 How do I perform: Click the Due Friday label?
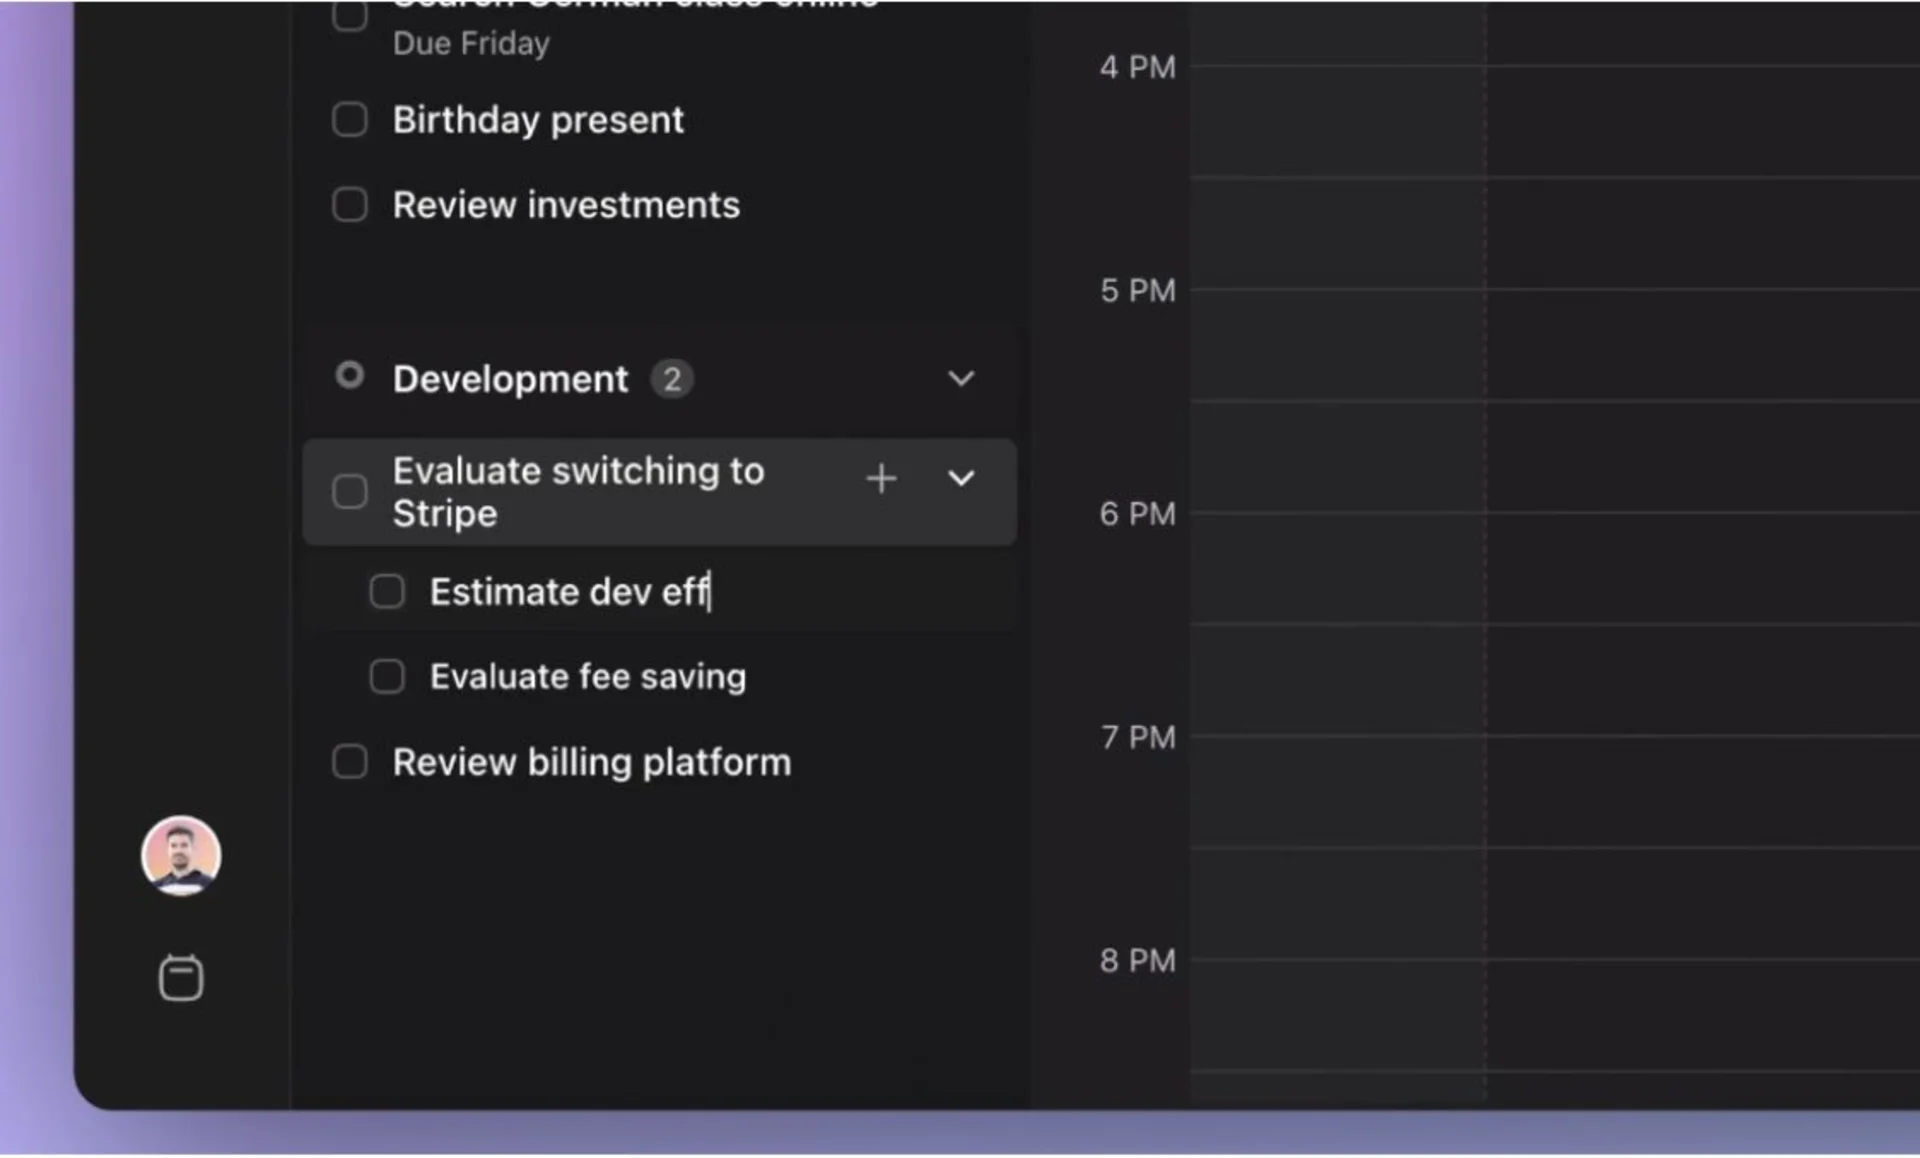471,43
